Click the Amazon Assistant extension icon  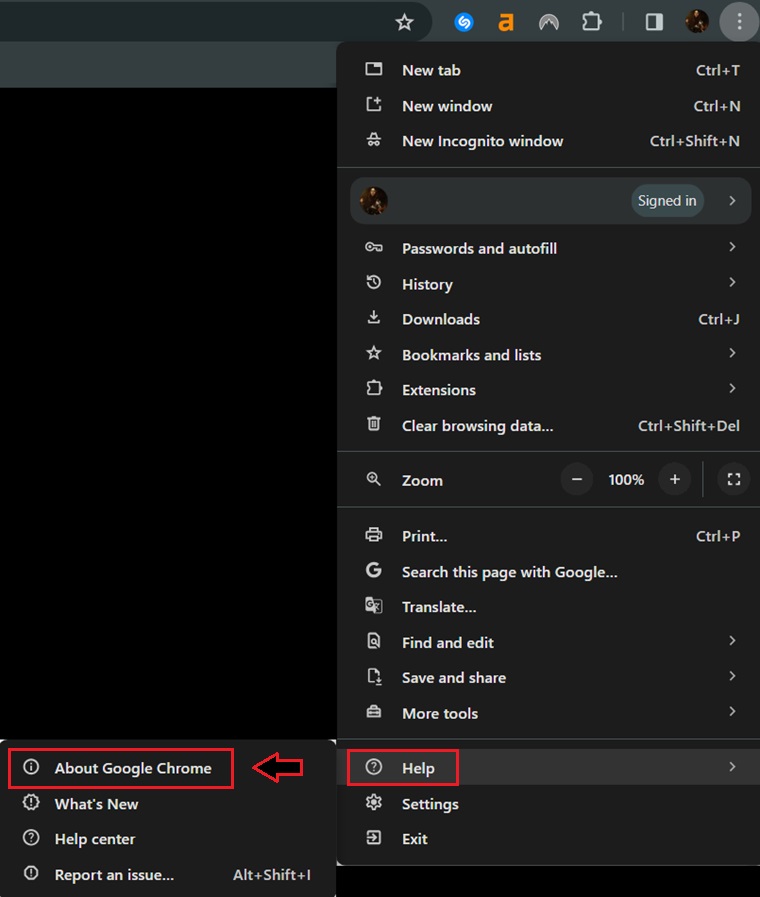506,22
